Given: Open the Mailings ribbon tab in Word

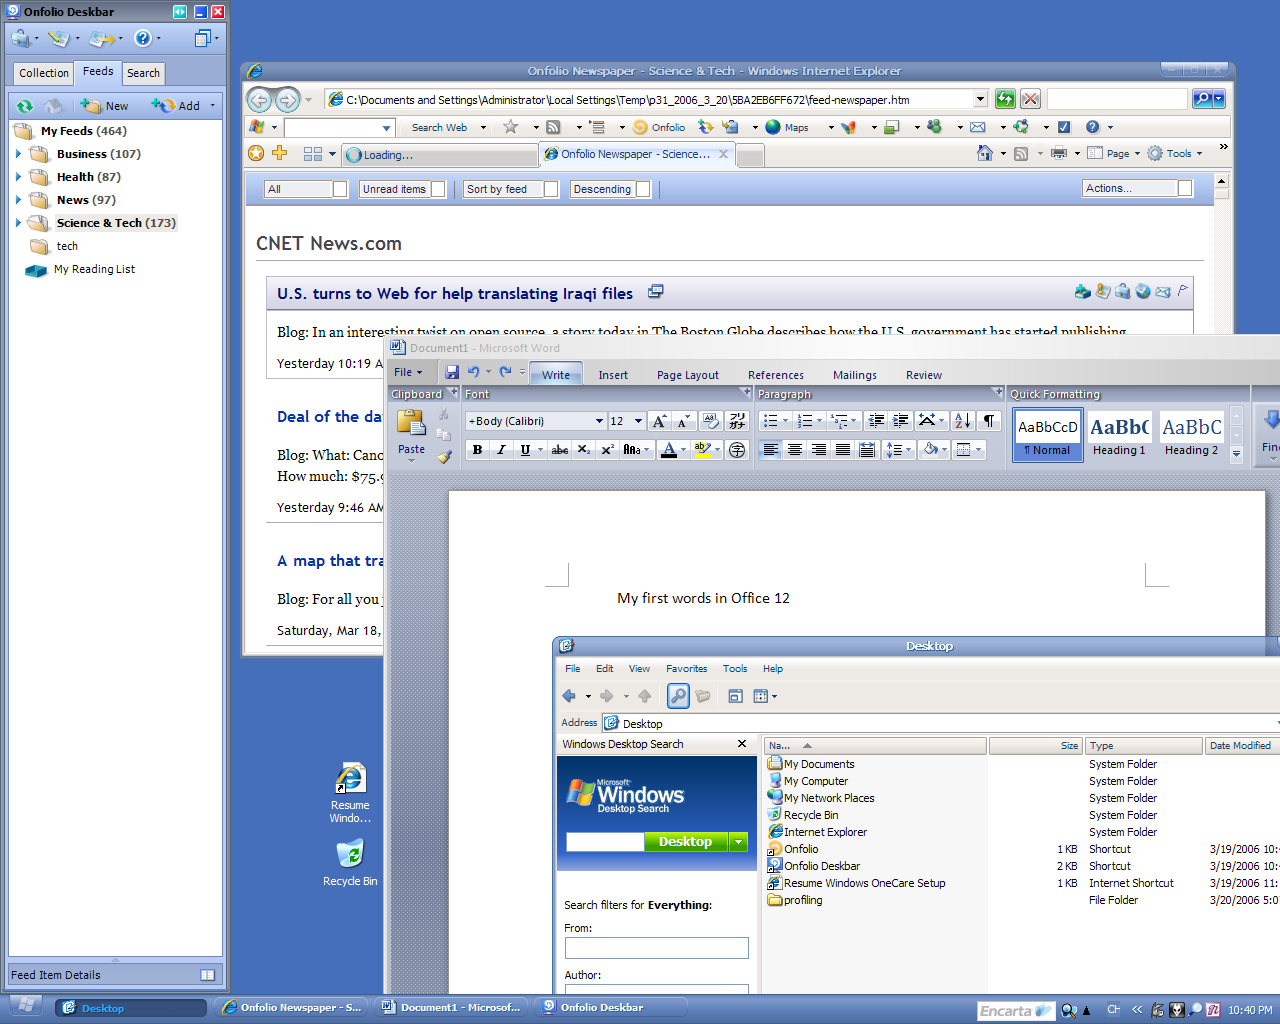Looking at the screenshot, I should (855, 375).
